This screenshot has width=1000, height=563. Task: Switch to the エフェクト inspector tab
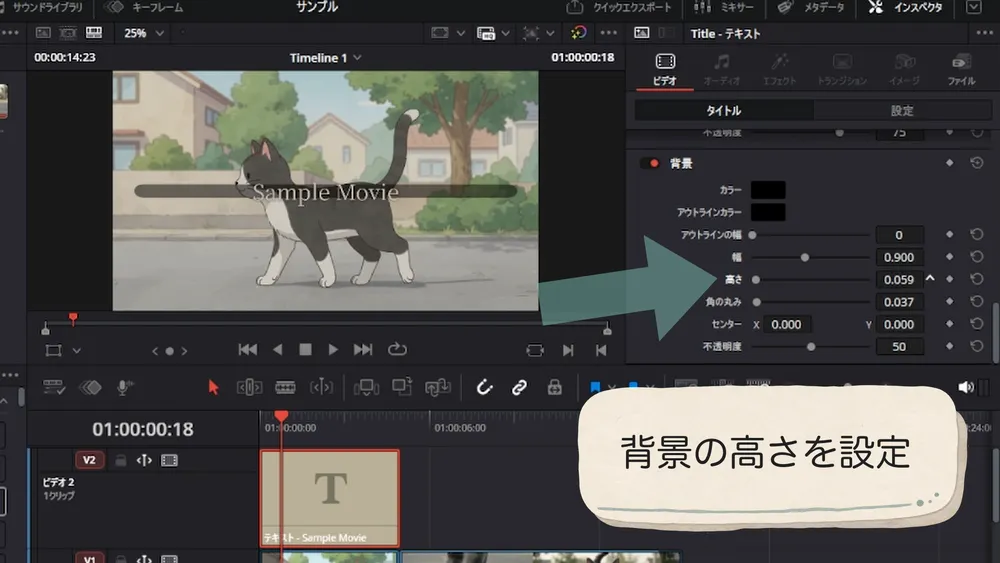pyautogui.click(x=779, y=69)
